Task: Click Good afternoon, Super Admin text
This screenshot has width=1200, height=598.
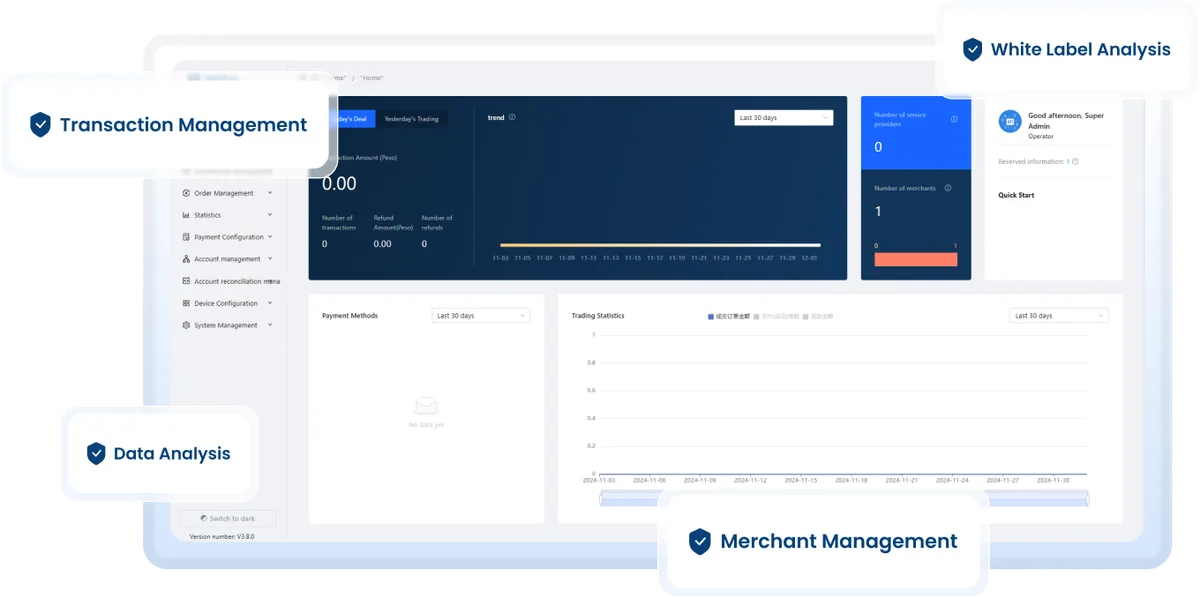Action: [x=1066, y=120]
